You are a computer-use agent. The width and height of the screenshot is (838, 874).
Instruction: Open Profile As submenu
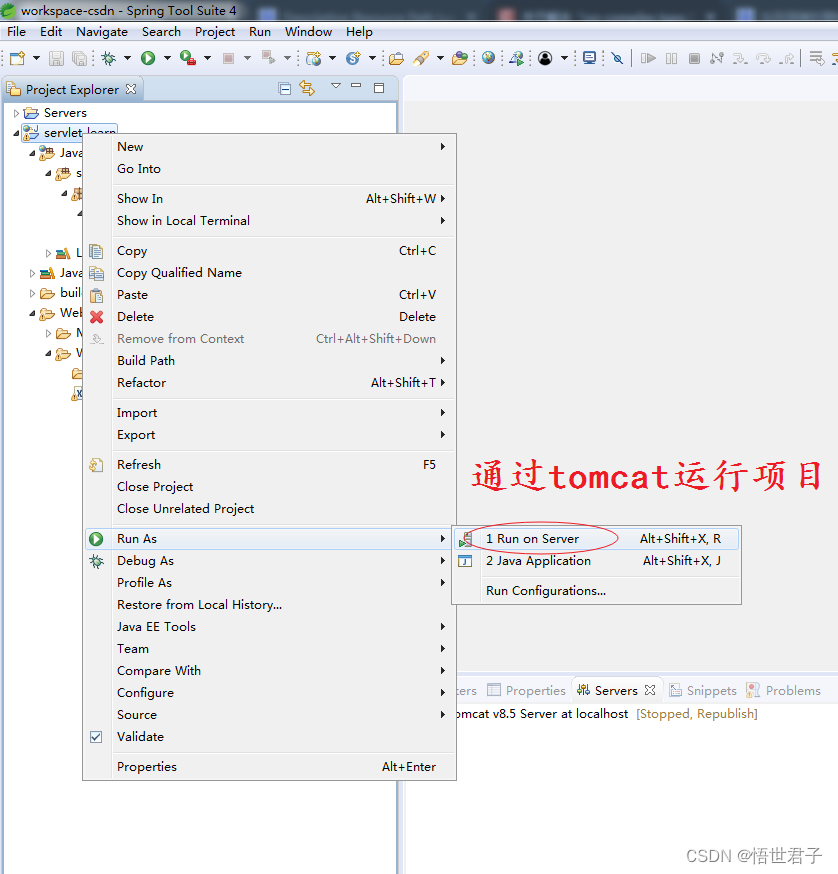click(x=269, y=582)
